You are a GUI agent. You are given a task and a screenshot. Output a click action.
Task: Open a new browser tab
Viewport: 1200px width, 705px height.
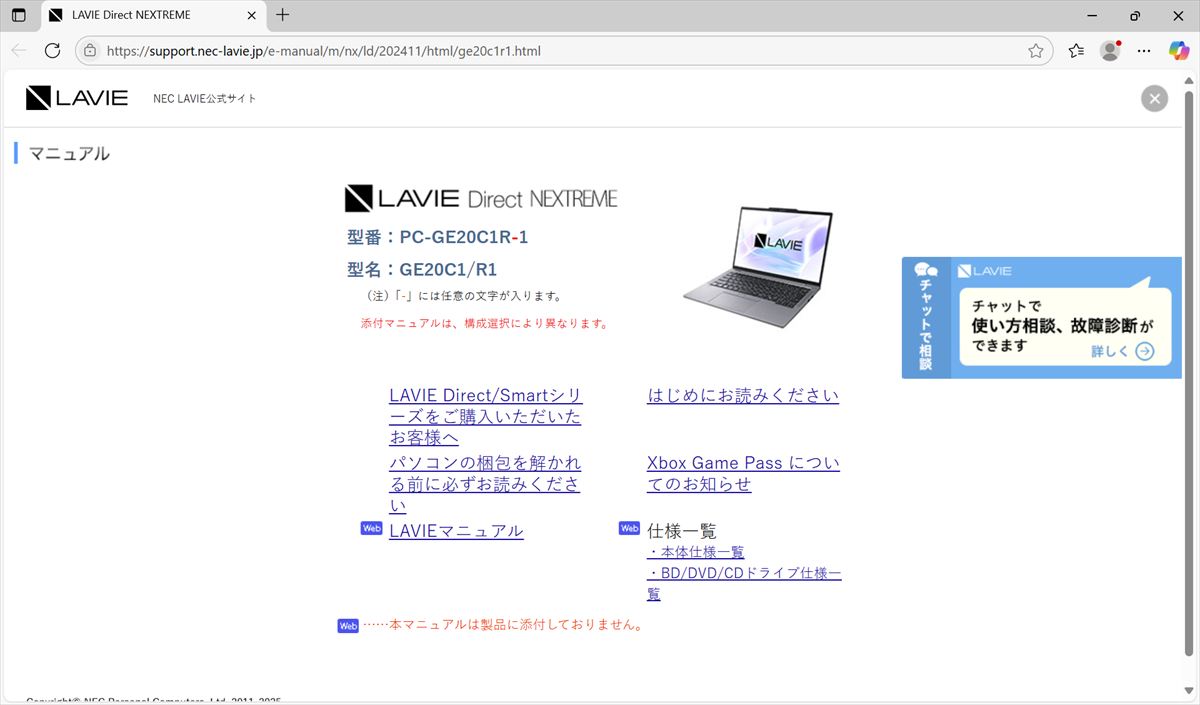click(283, 15)
